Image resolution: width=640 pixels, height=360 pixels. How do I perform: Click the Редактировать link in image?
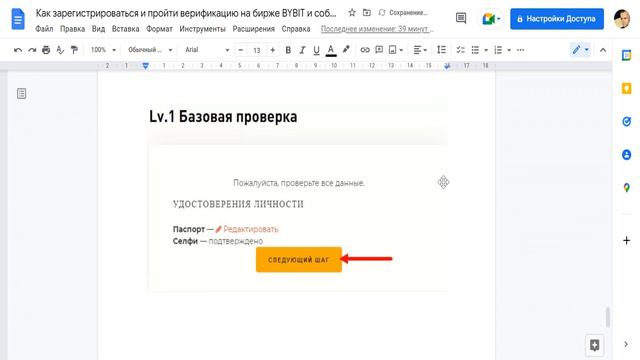point(251,229)
